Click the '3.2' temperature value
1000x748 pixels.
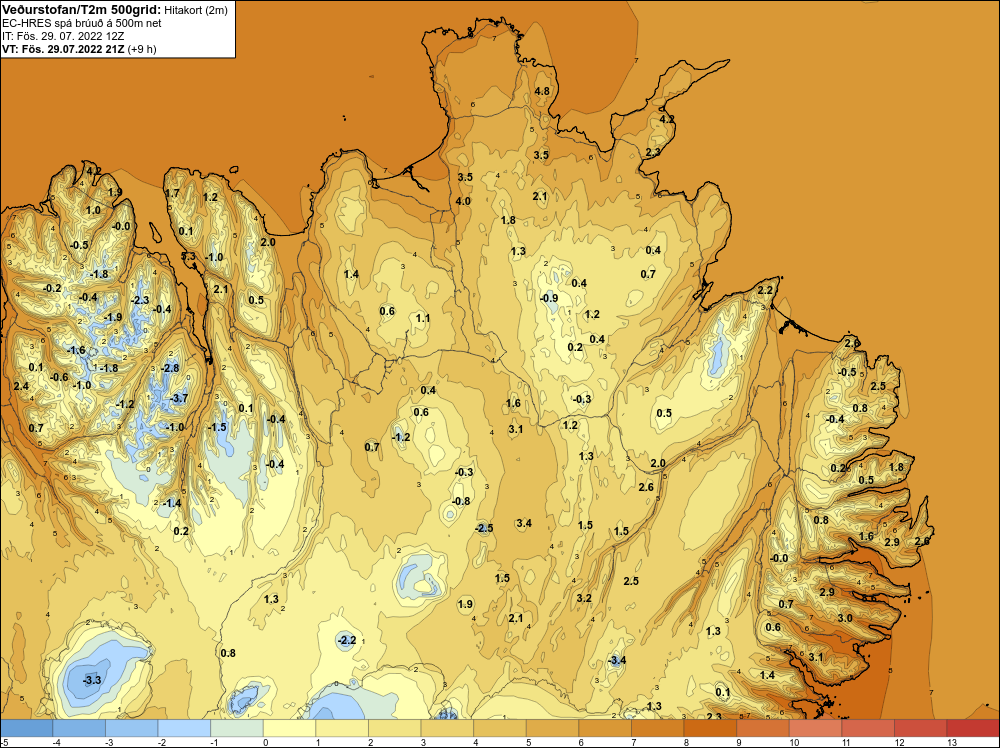point(584,598)
